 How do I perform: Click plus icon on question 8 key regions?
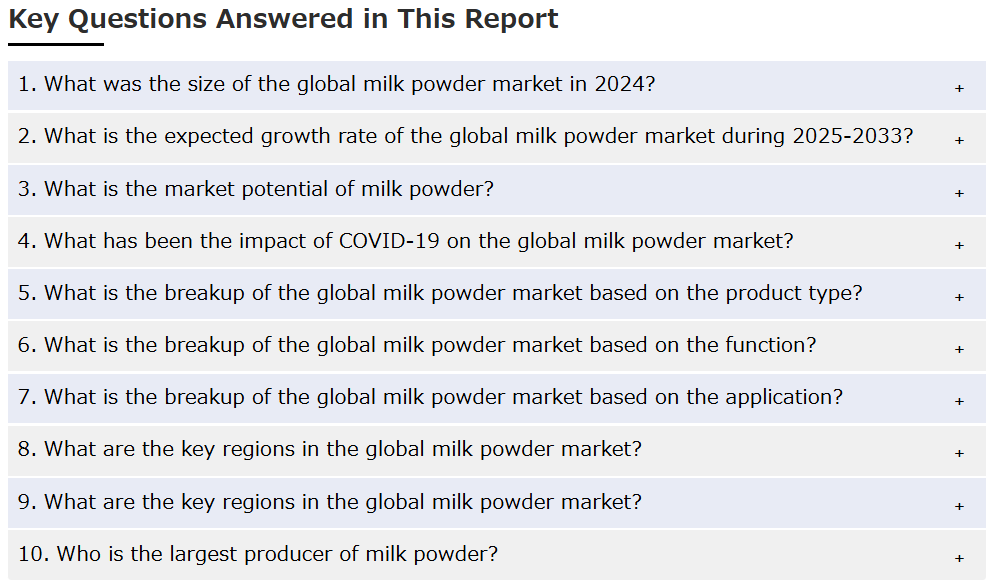pyautogui.click(x=959, y=454)
